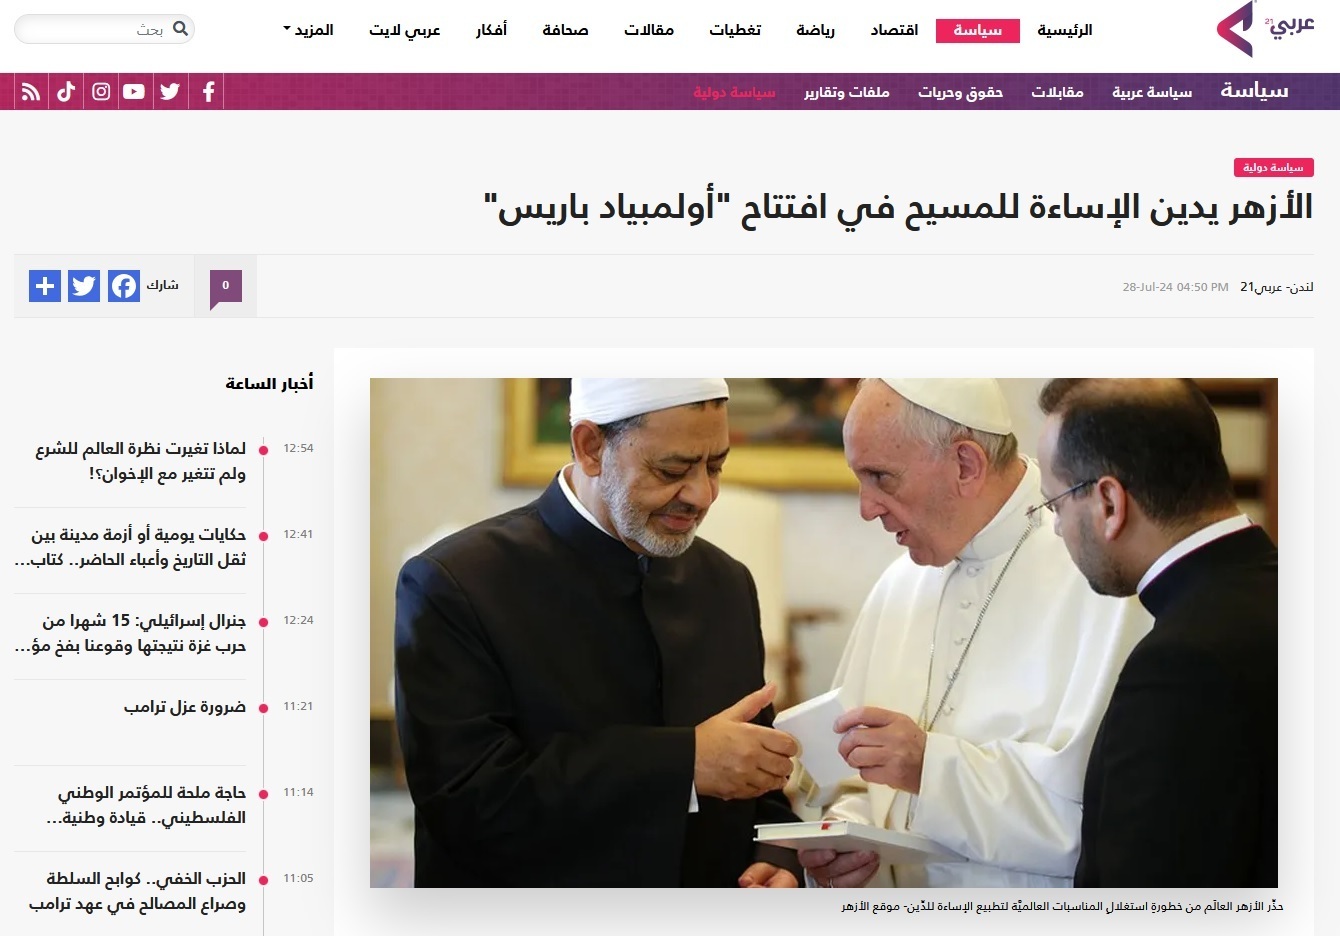Select the رياضة menu item
This screenshot has height=936, width=1340.
(x=815, y=30)
